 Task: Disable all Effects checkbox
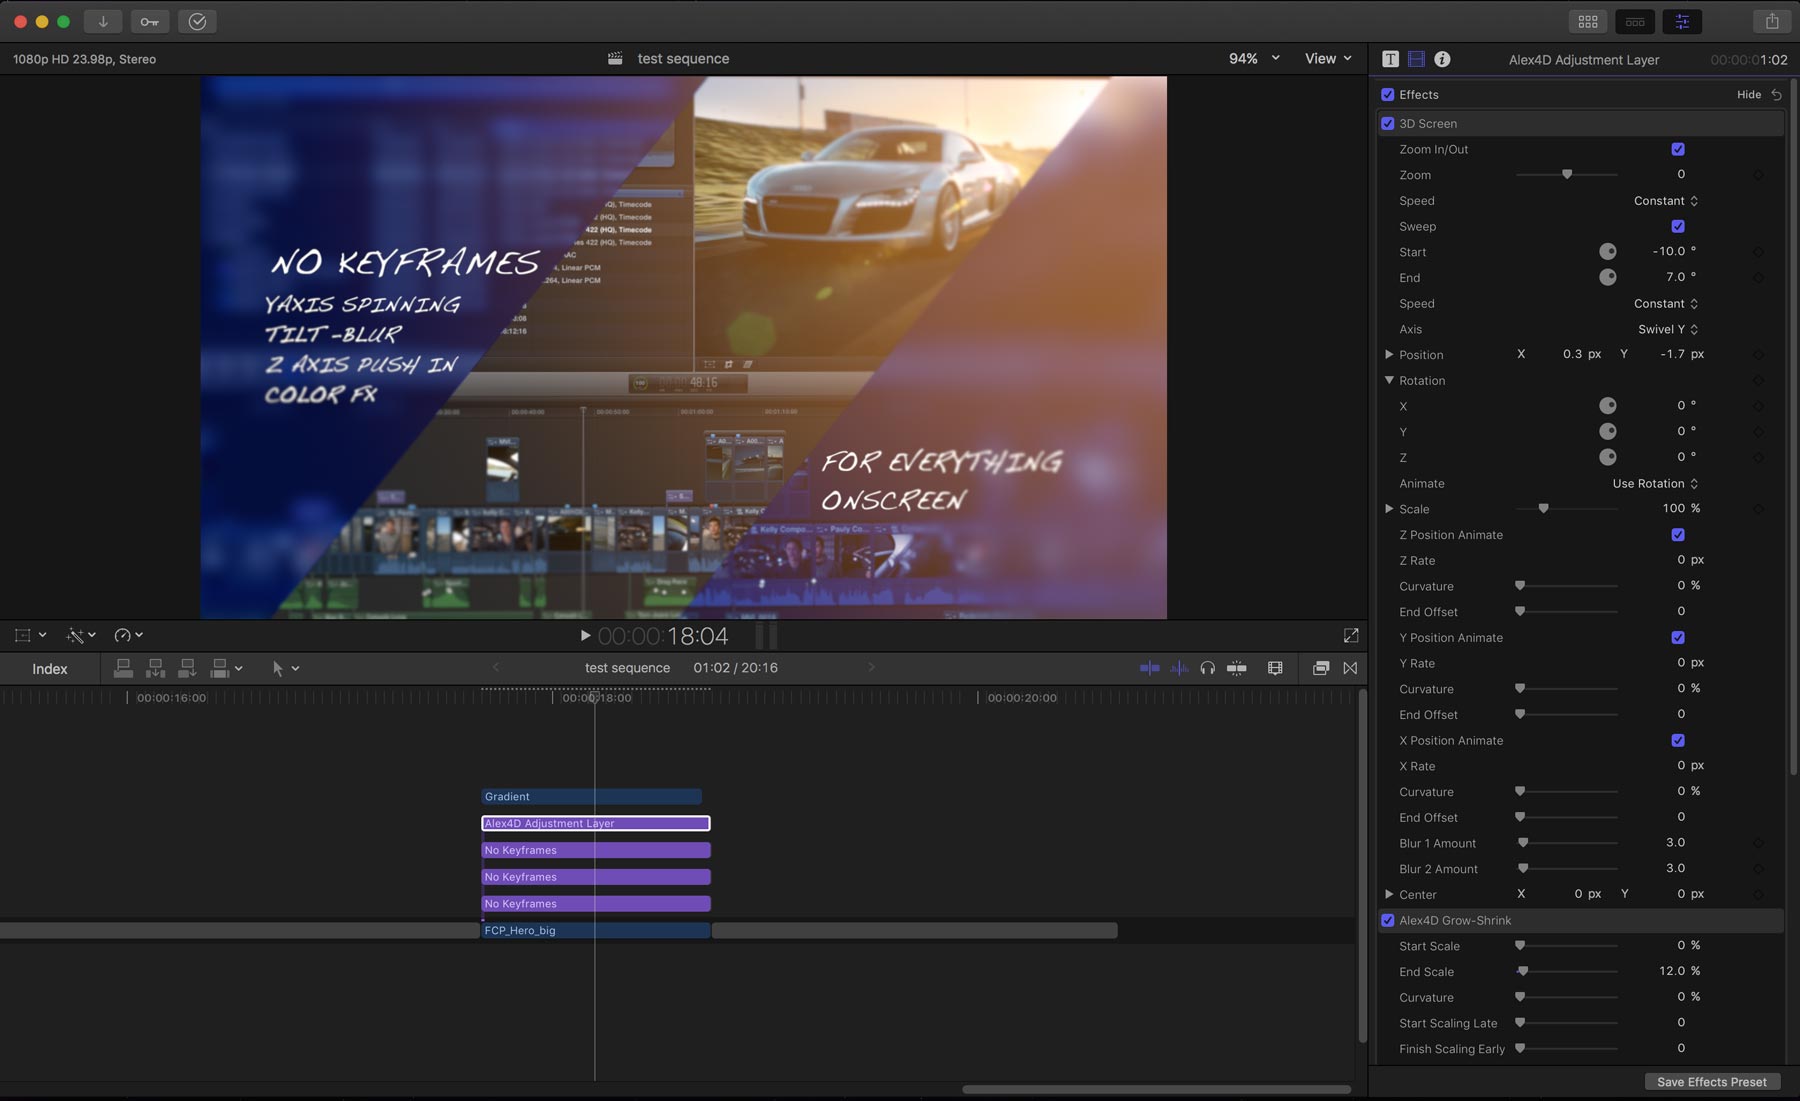click(x=1387, y=95)
